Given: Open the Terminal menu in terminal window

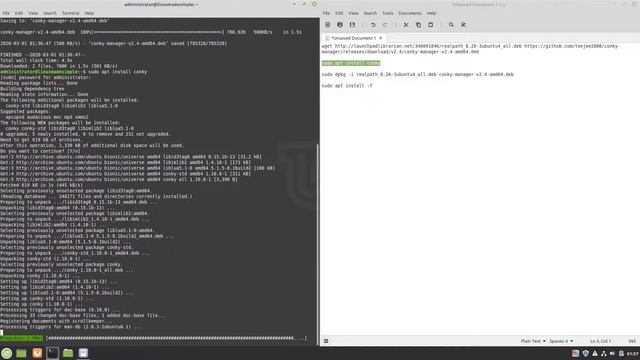Looking at the screenshot, I should click(x=71, y=13).
